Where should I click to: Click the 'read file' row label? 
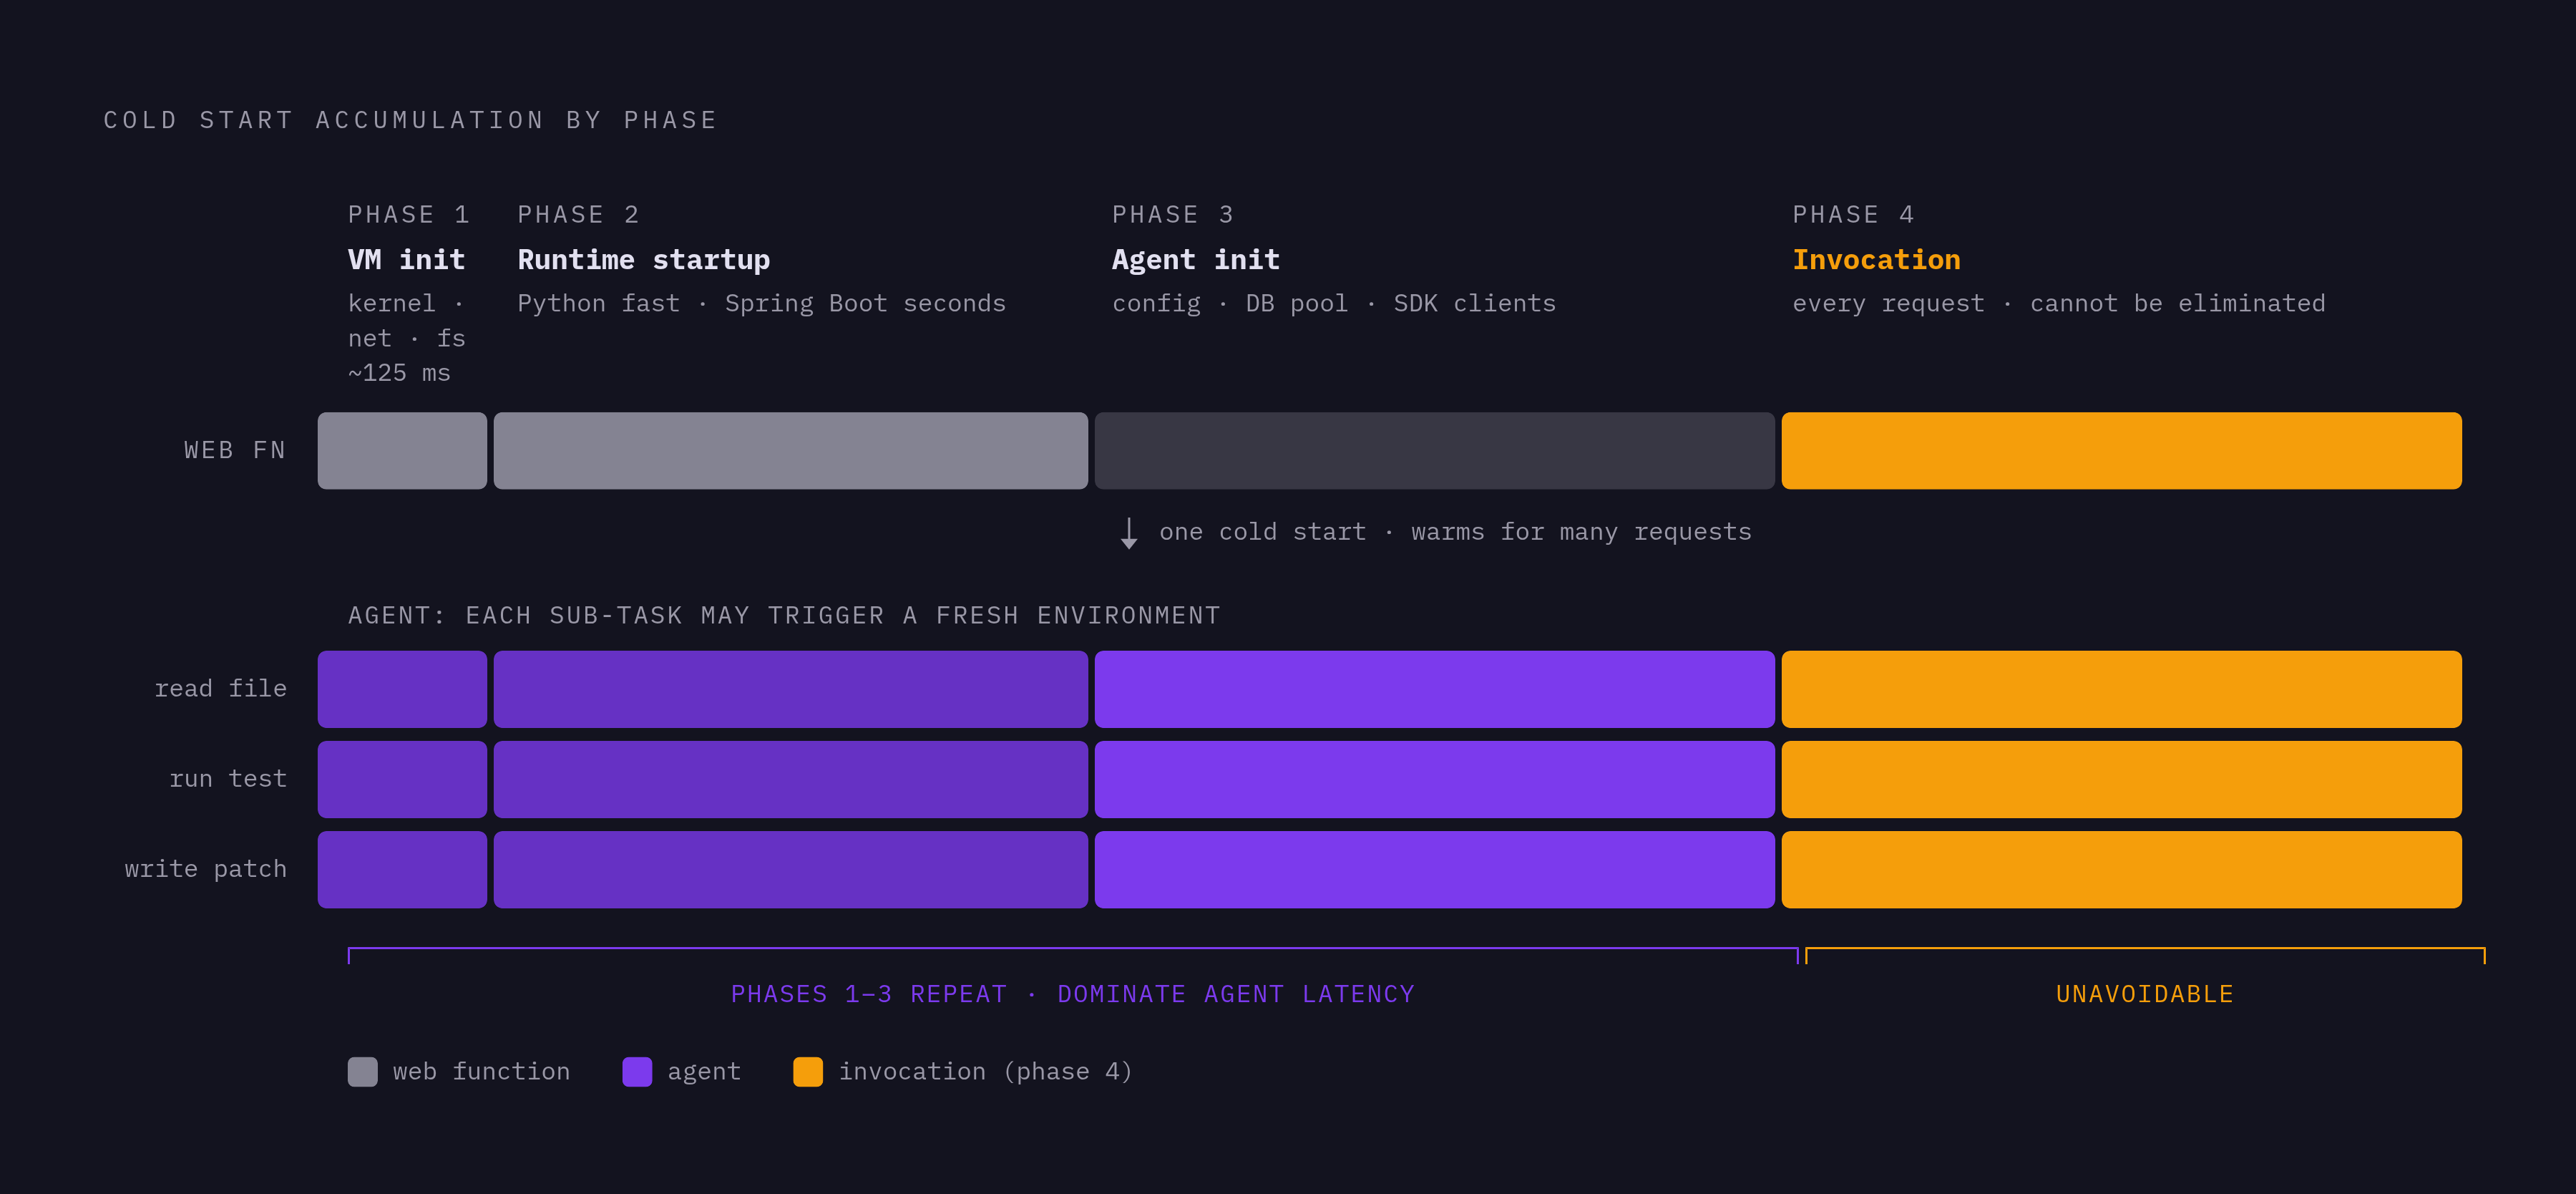click(x=220, y=688)
